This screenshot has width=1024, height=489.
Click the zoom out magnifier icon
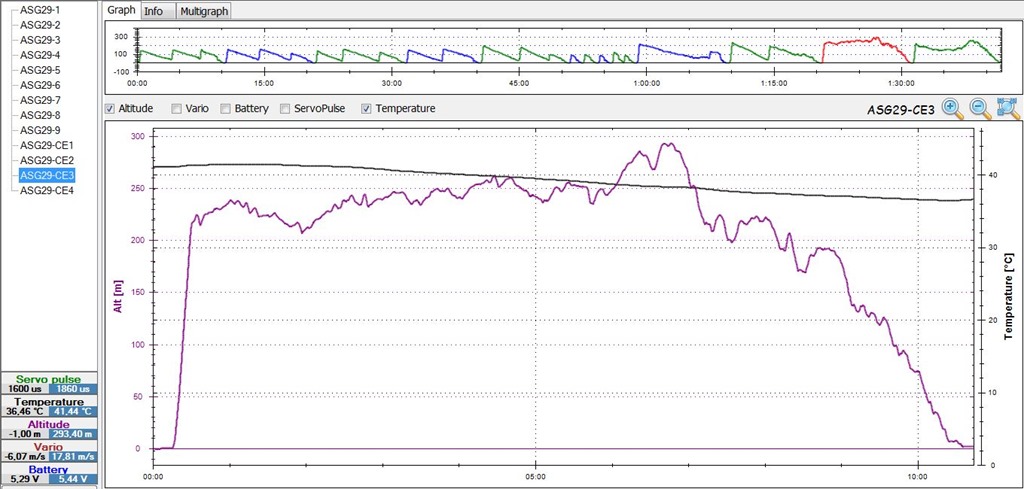click(x=979, y=109)
